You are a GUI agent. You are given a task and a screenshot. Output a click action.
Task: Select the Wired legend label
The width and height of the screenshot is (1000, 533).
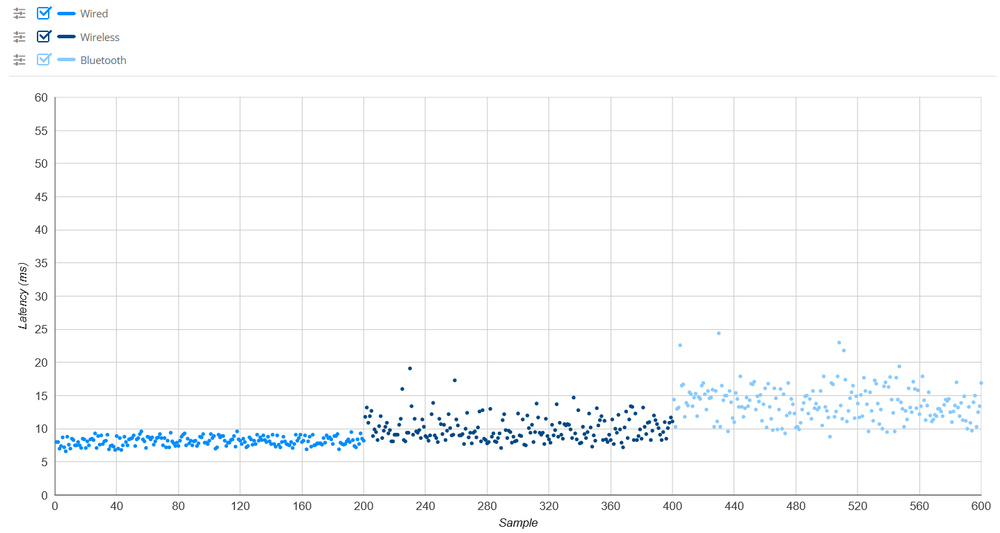click(94, 14)
